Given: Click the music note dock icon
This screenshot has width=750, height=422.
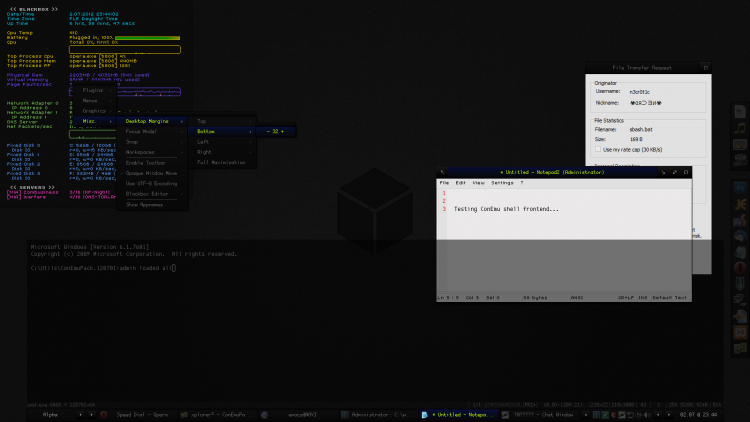Looking at the screenshot, I should [x=741, y=128].
